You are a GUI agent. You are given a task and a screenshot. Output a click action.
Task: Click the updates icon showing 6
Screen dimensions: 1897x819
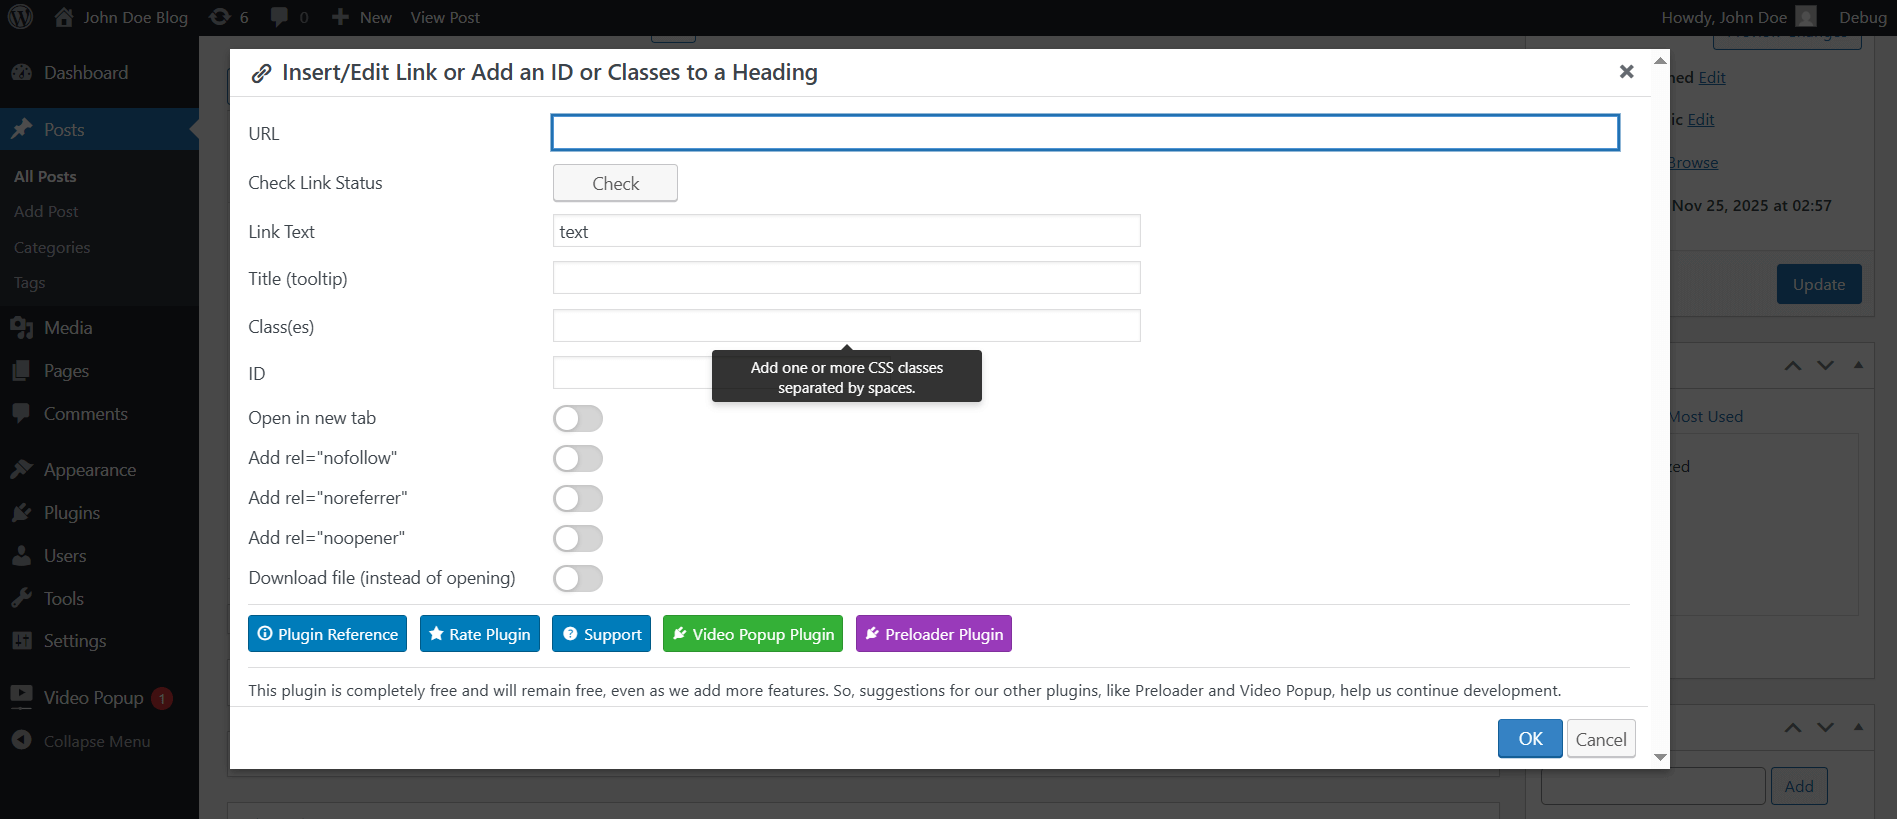tap(220, 17)
